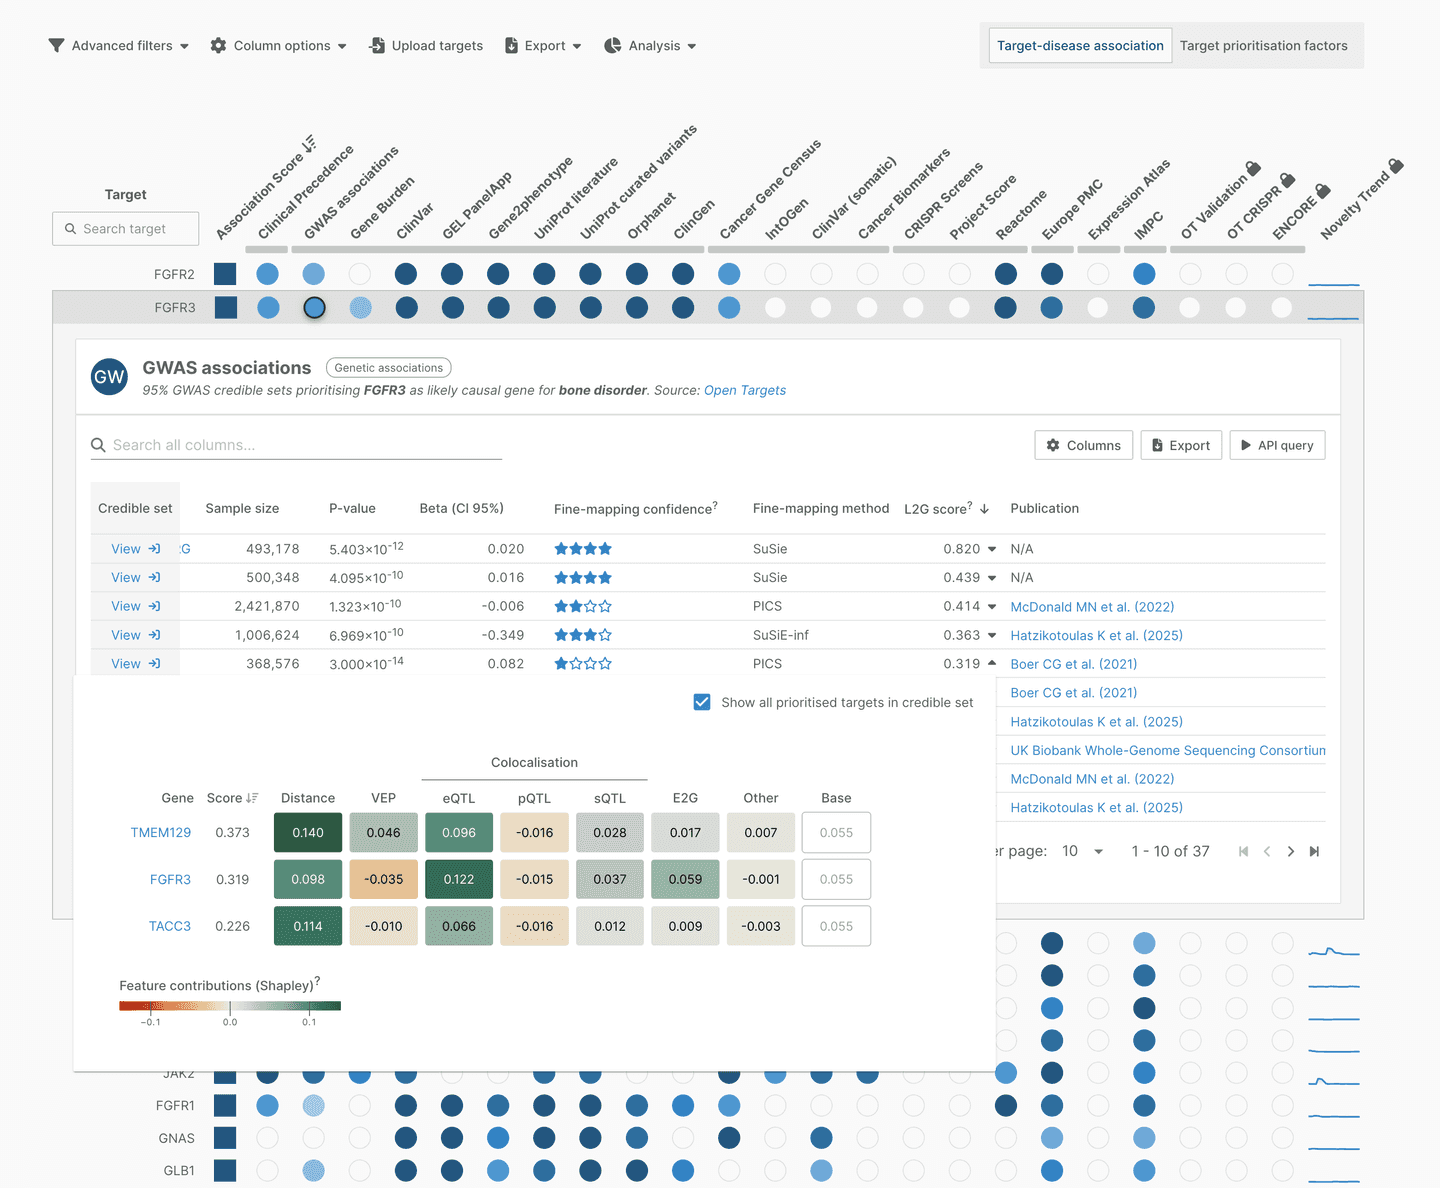Open credible set arrow icon for 368,576 row
This screenshot has height=1188, width=1440.
154,664
